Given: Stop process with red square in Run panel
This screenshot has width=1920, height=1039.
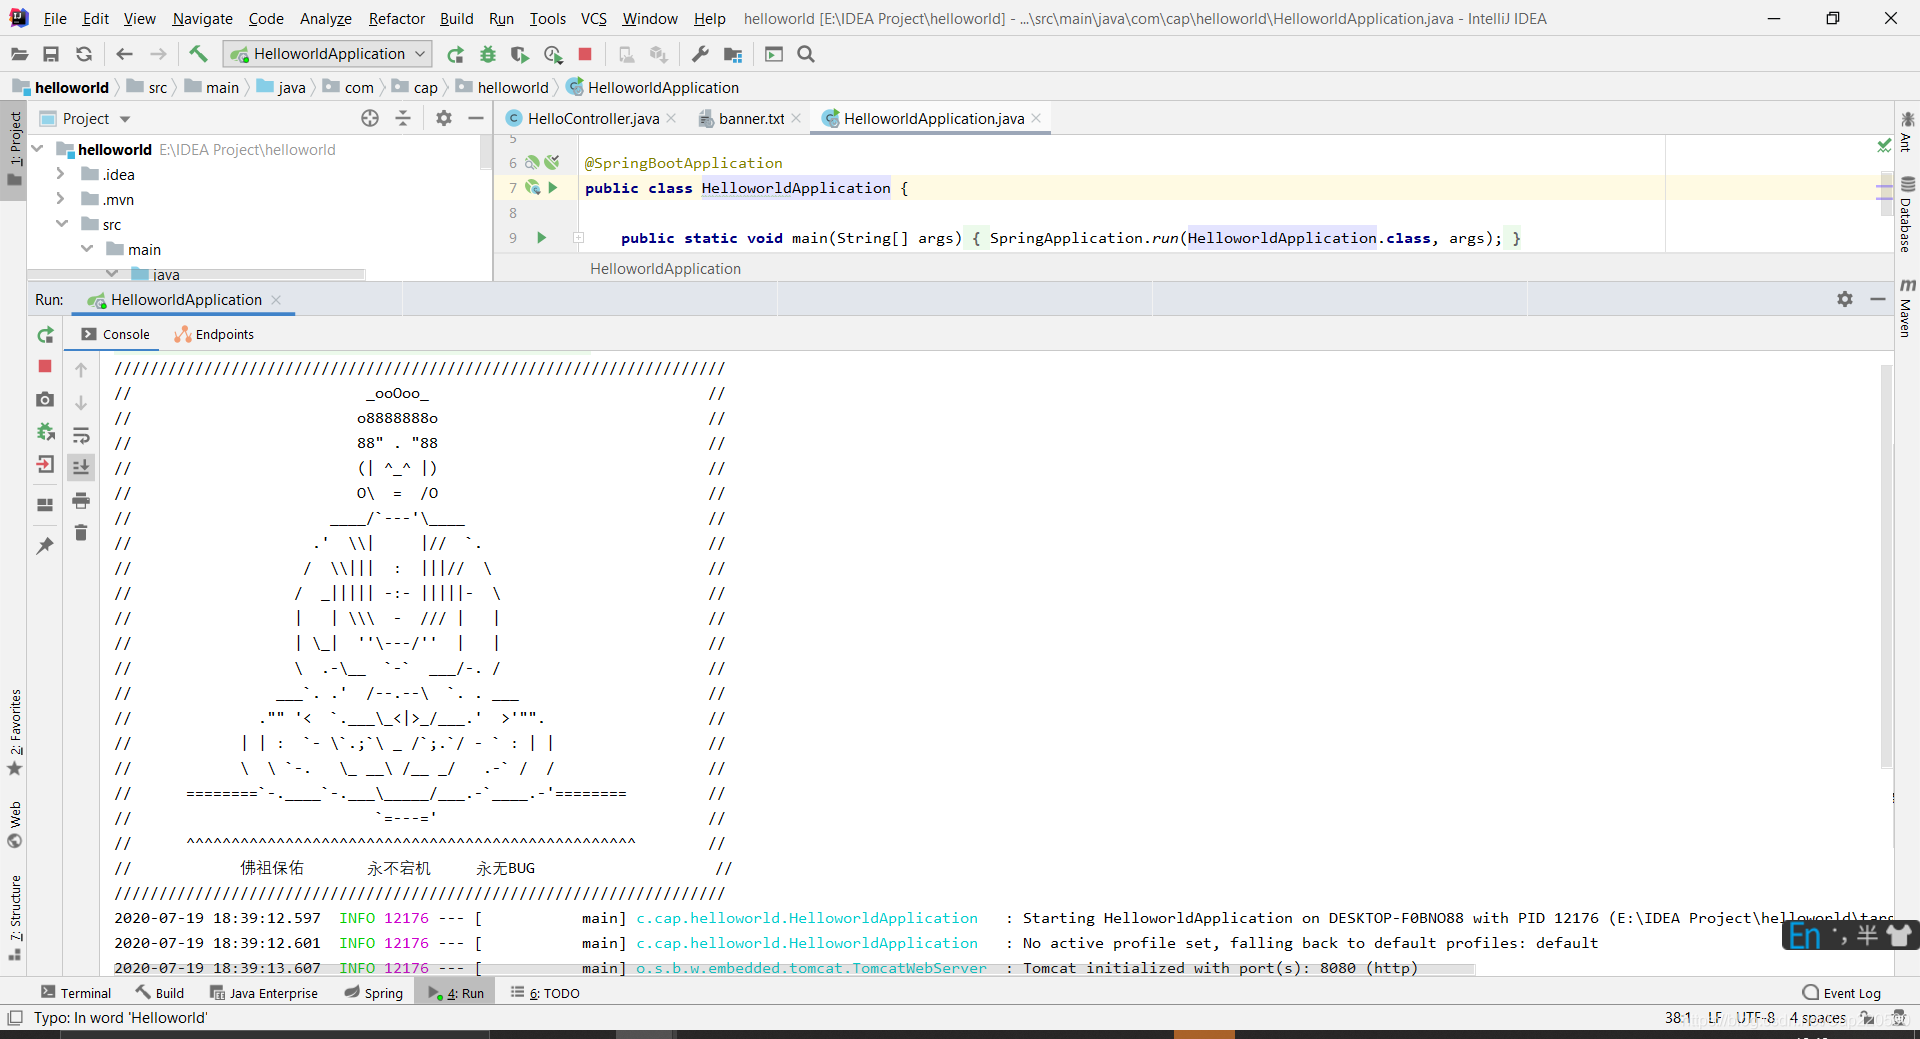Looking at the screenshot, I should pyautogui.click(x=45, y=367).
